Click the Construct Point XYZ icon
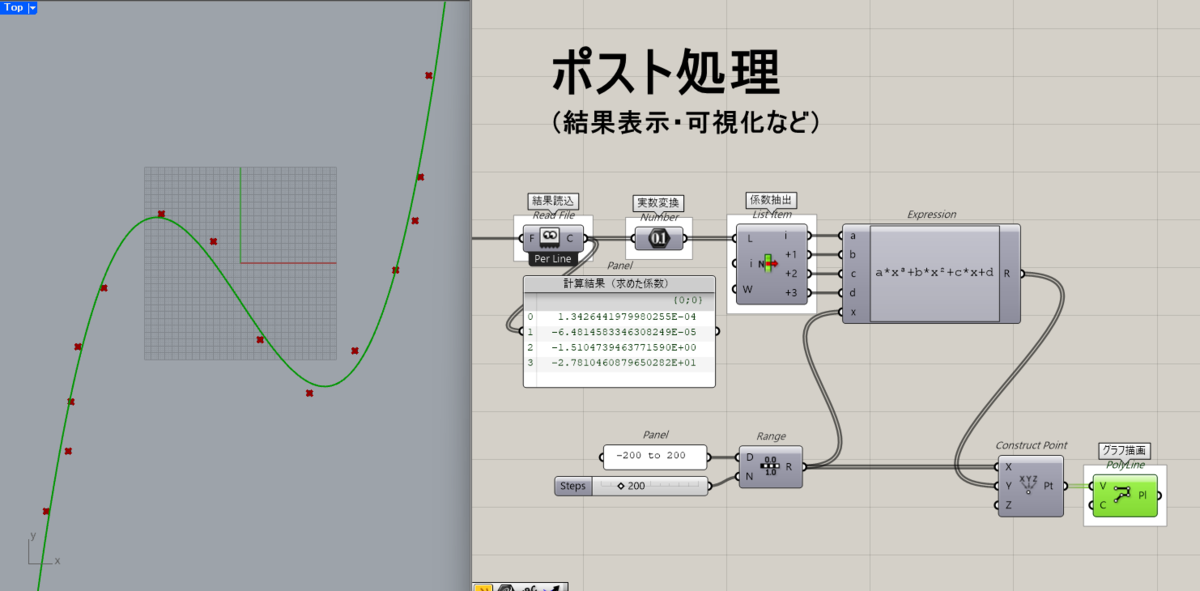This screenshot has width=1200, height=591. [x=1028, y=485]
